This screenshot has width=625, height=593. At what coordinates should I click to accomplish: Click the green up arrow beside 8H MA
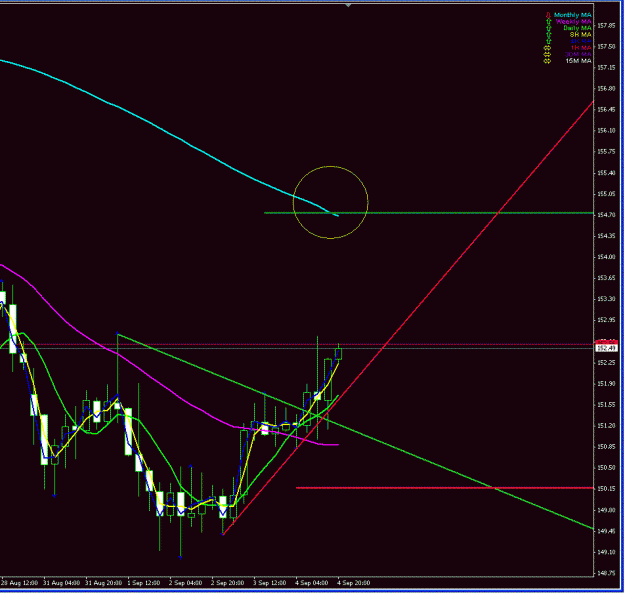(548, 35)
